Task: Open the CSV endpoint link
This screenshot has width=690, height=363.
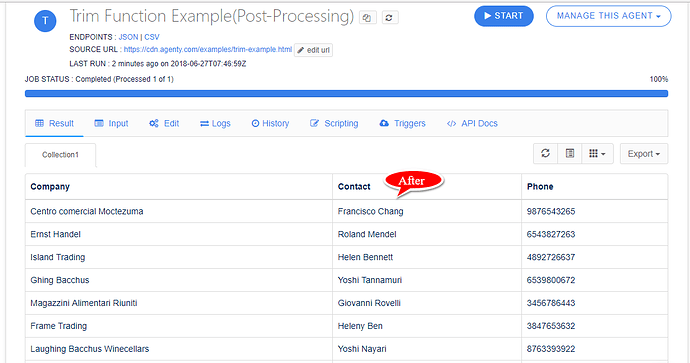Action: [x=152, y=37]
